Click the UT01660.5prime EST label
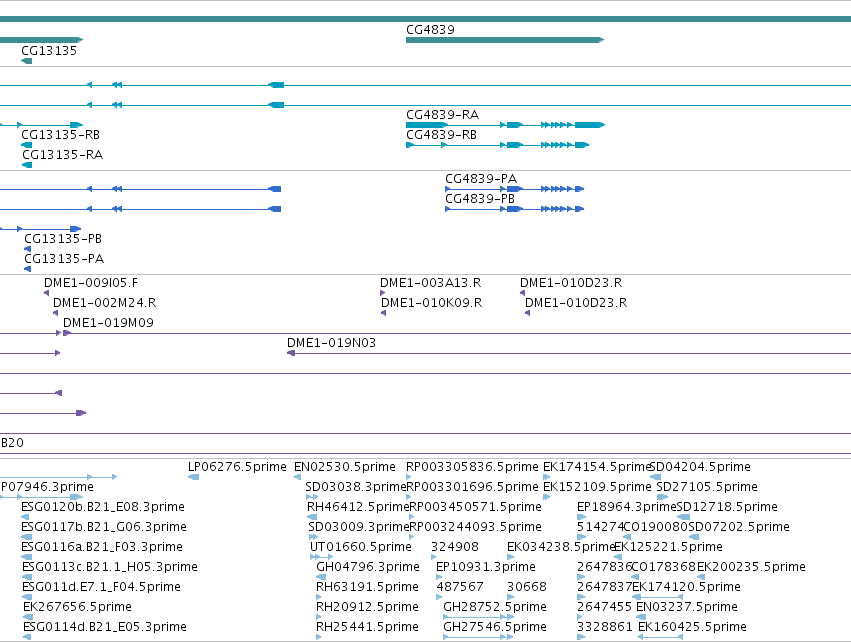 (x=361, y=547)
